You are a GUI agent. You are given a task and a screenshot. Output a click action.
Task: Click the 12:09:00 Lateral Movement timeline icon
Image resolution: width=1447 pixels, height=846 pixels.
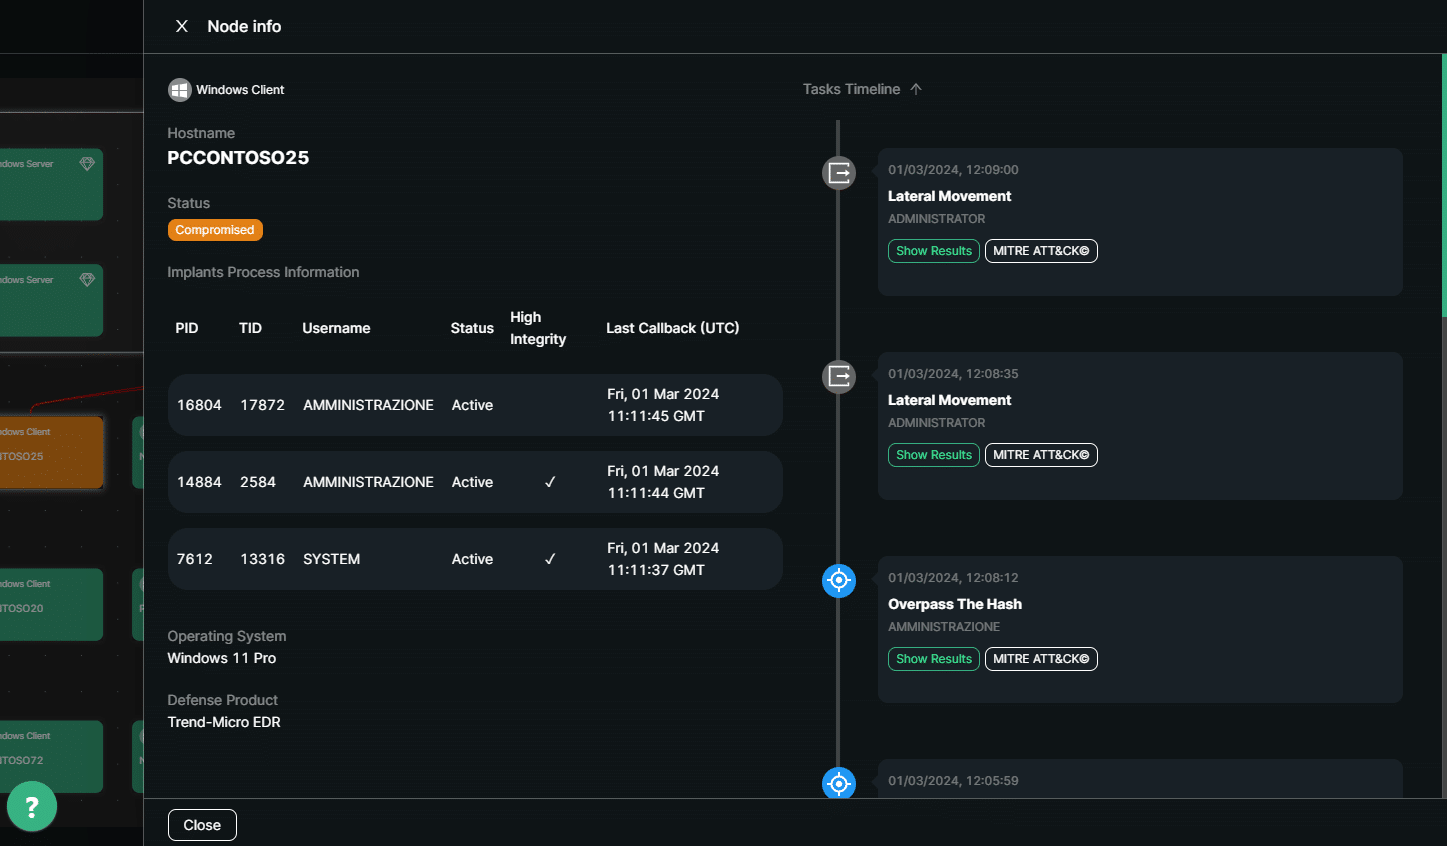pyautogui.click(x=839, y=173)
